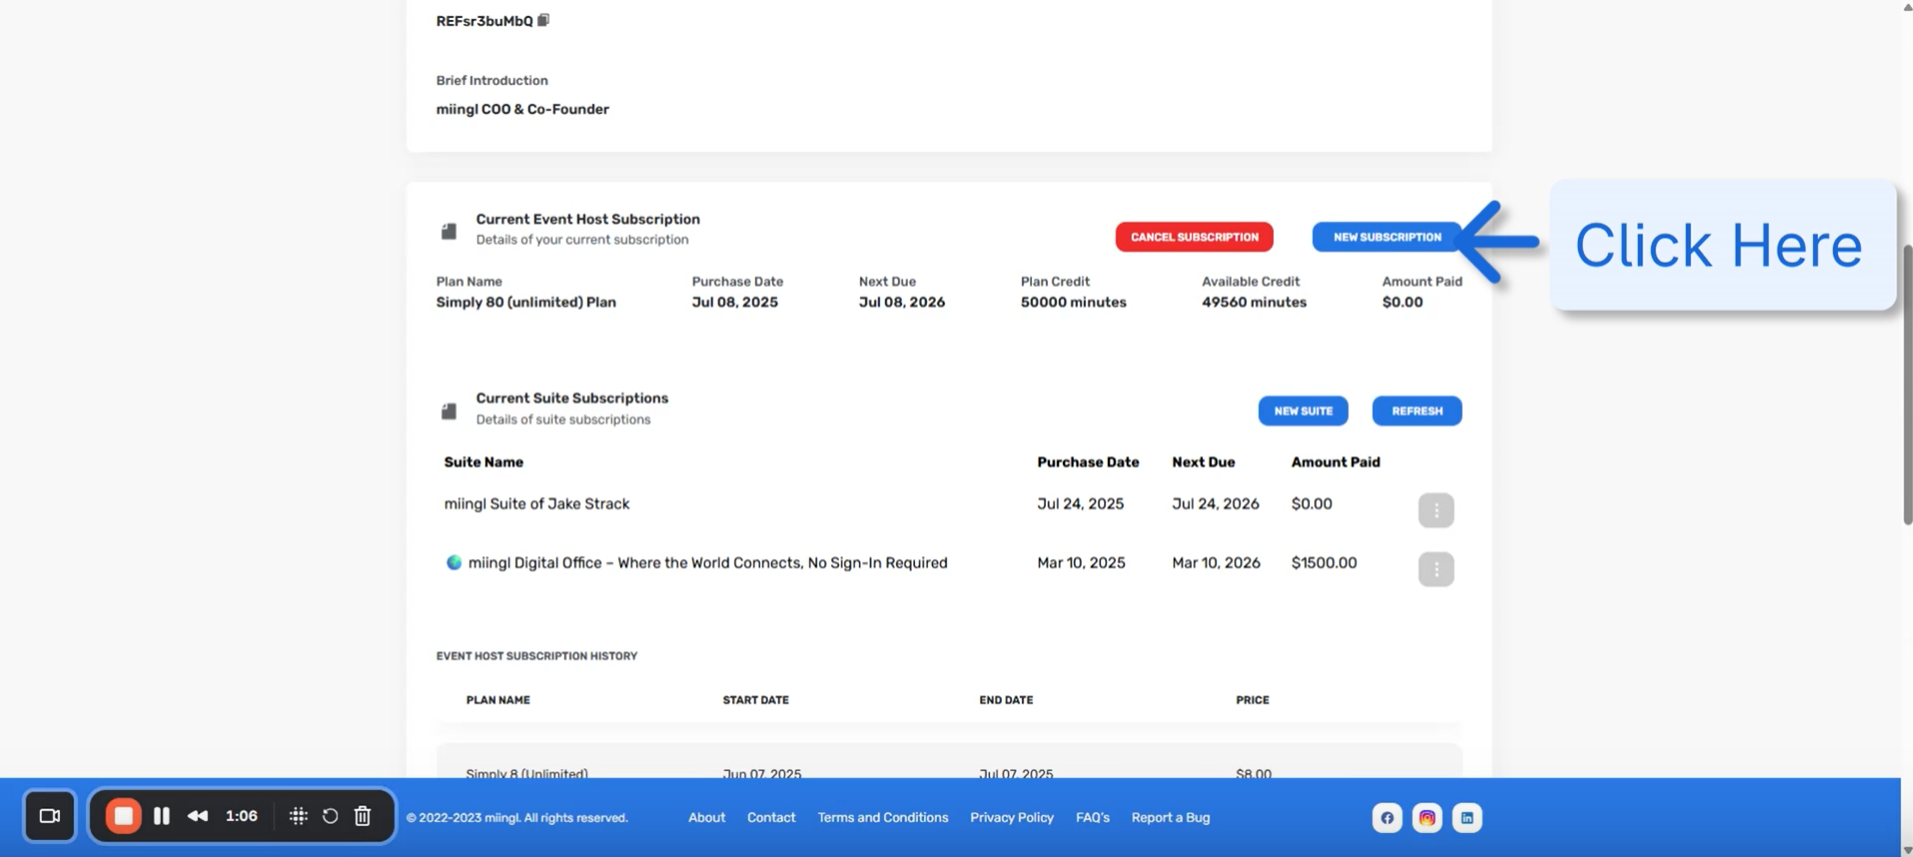This screenshot has height=857, width=1913.
Task: Copy the referral code REFsr3buMbQ
Action: 543,20
